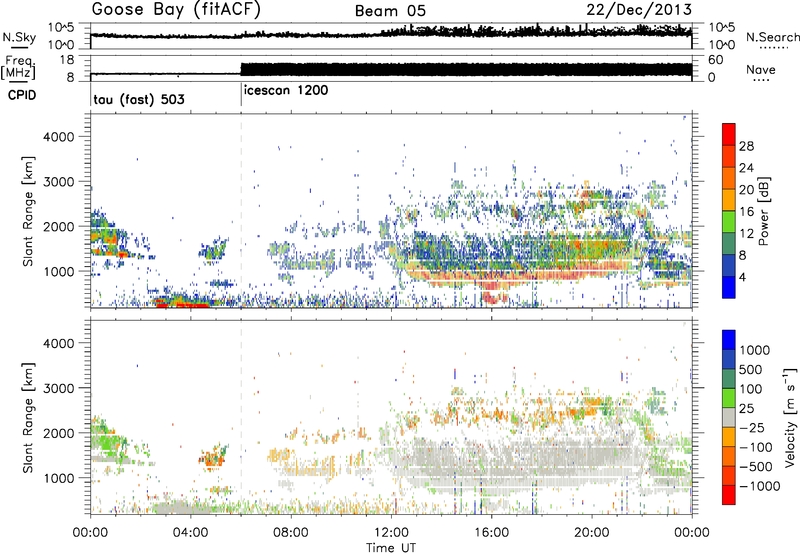
Task: Click the 'Beam 05' label
Action: (390, 11)
